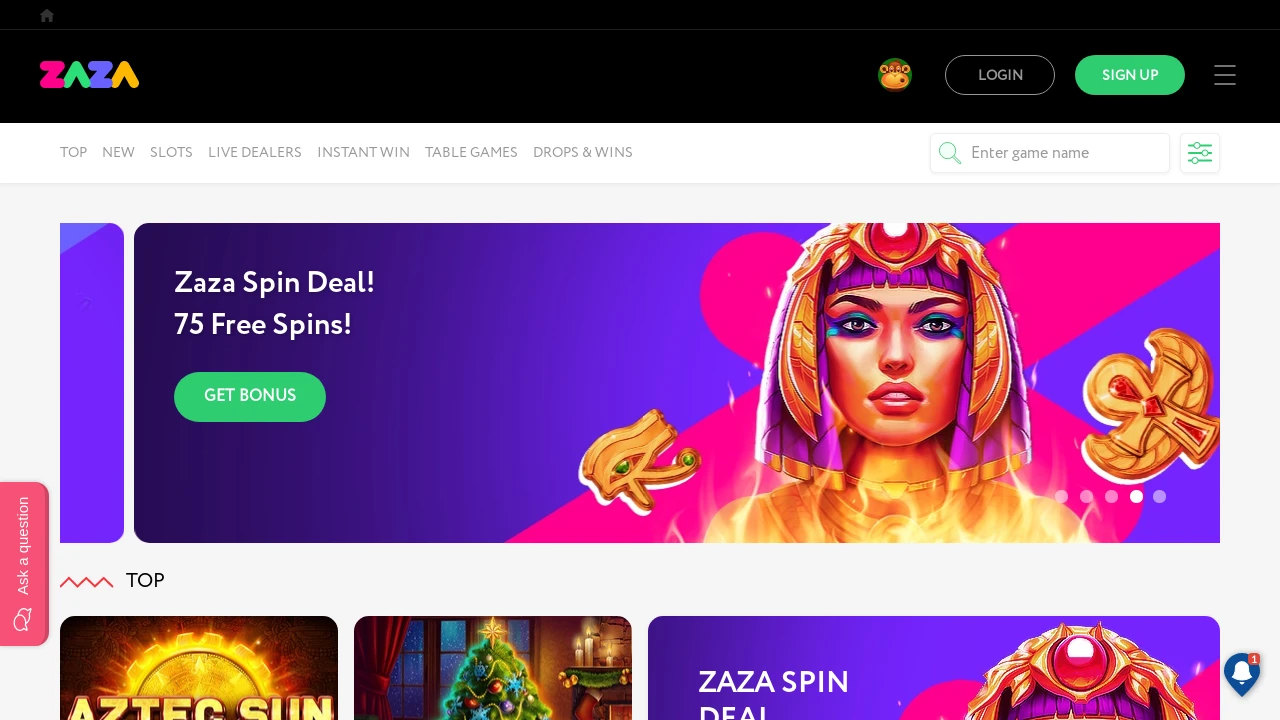Click the ZAZA logo
The height and width of the screenshot is (720, 1280).
[89, 75]
